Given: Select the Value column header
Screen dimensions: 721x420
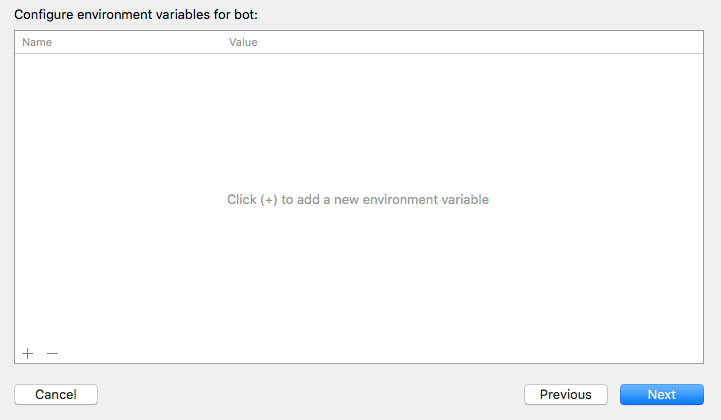Looking at the screenshot, I should tap(243, 43).
